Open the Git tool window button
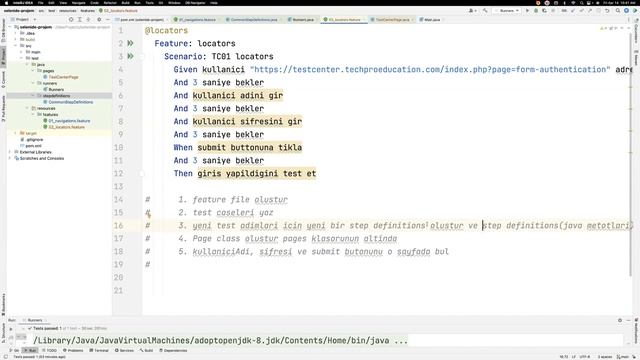Viewport: 640px width, 360px height. (x=14, y=351)
